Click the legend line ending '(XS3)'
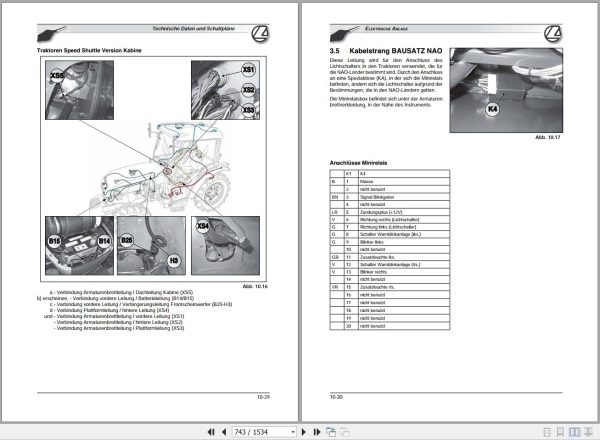 (119, 328)
